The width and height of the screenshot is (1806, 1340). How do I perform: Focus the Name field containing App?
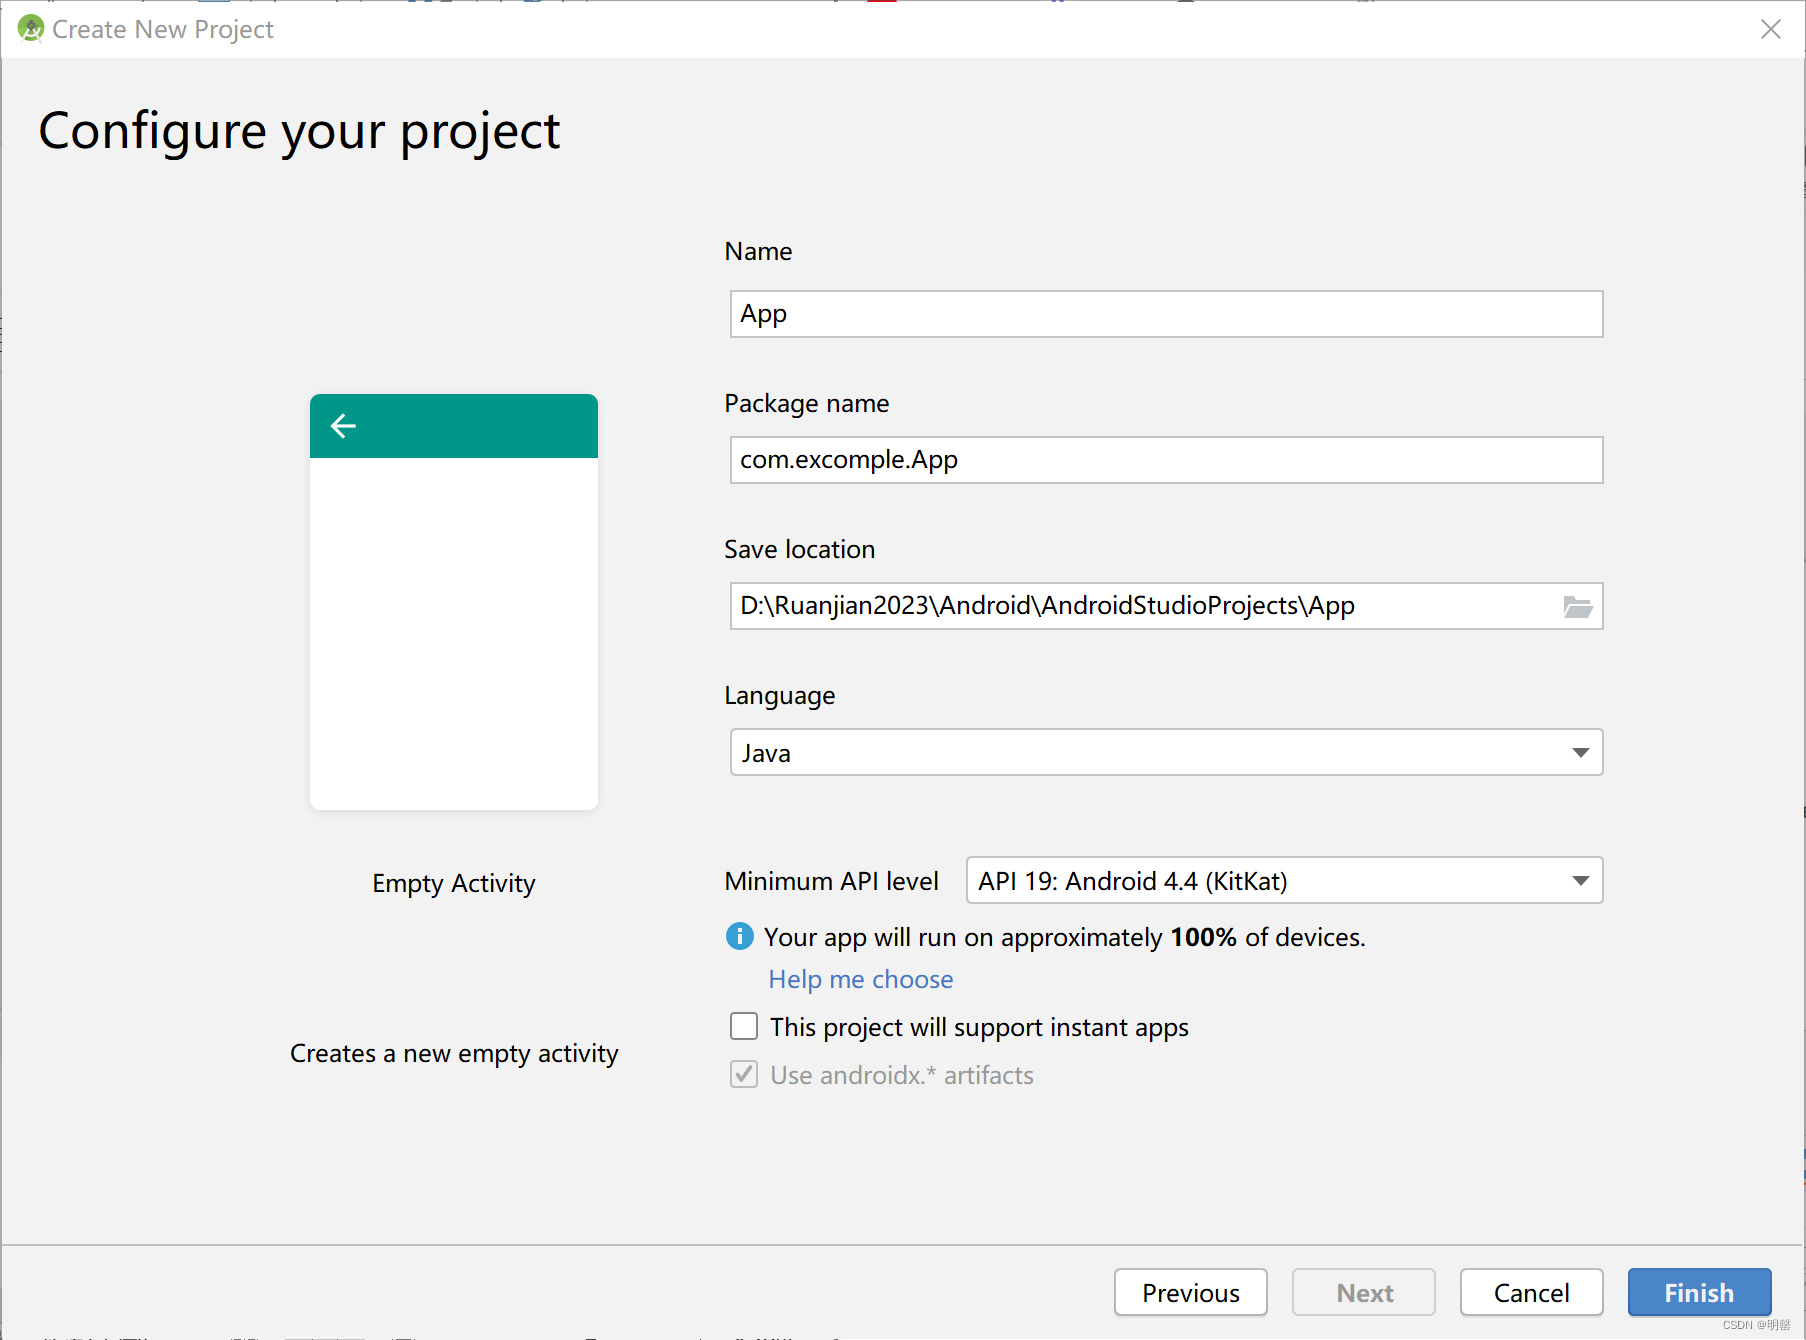(x=1166, y=314)
